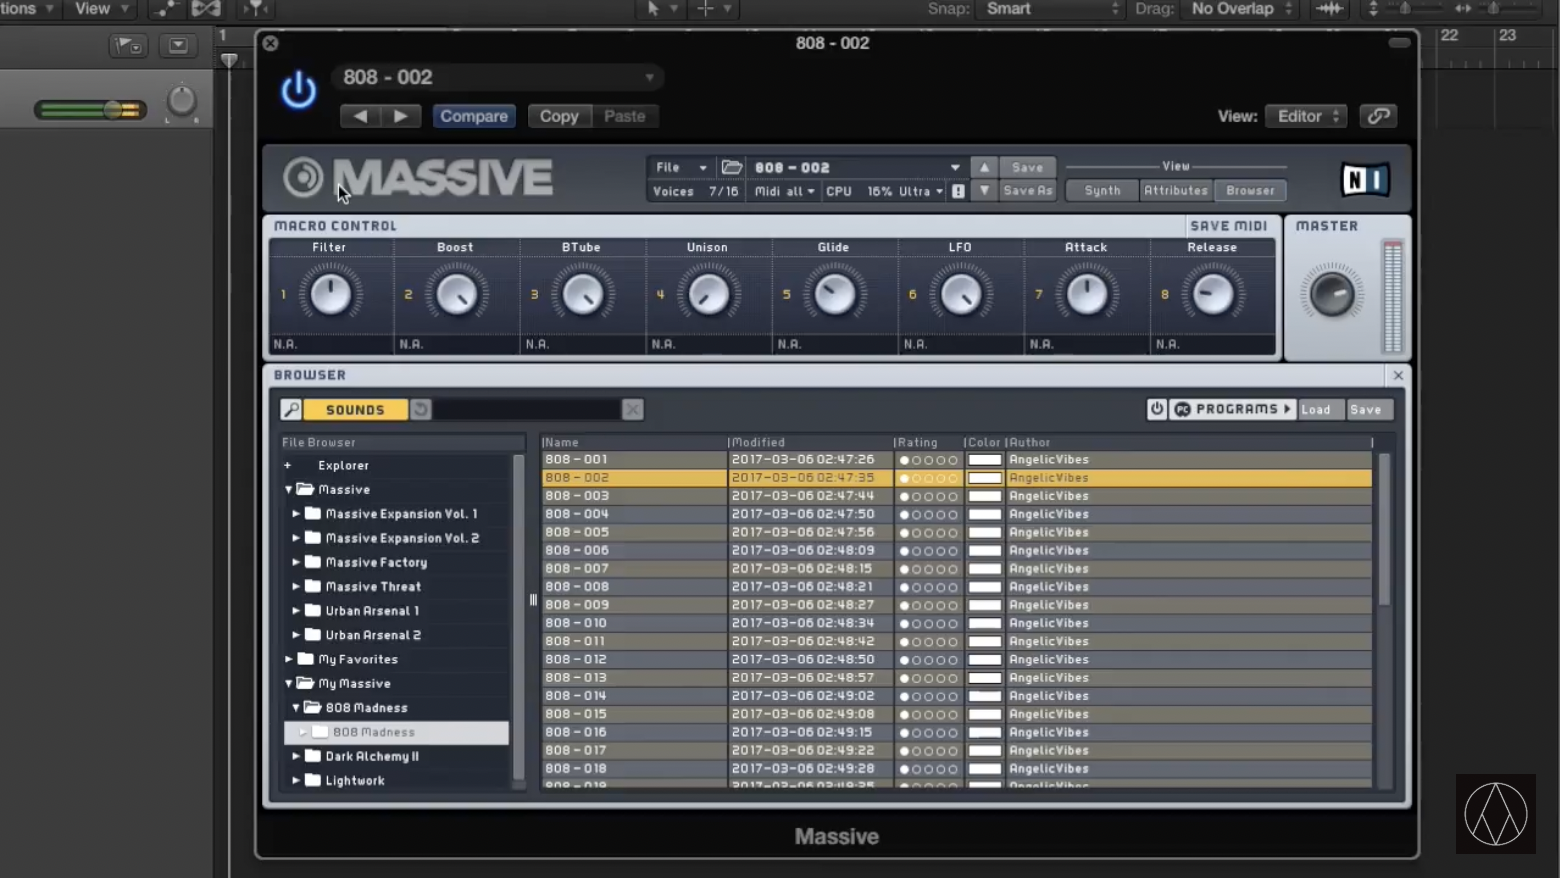
Task: Enable the Compare button
Action: tap(474, 116)
